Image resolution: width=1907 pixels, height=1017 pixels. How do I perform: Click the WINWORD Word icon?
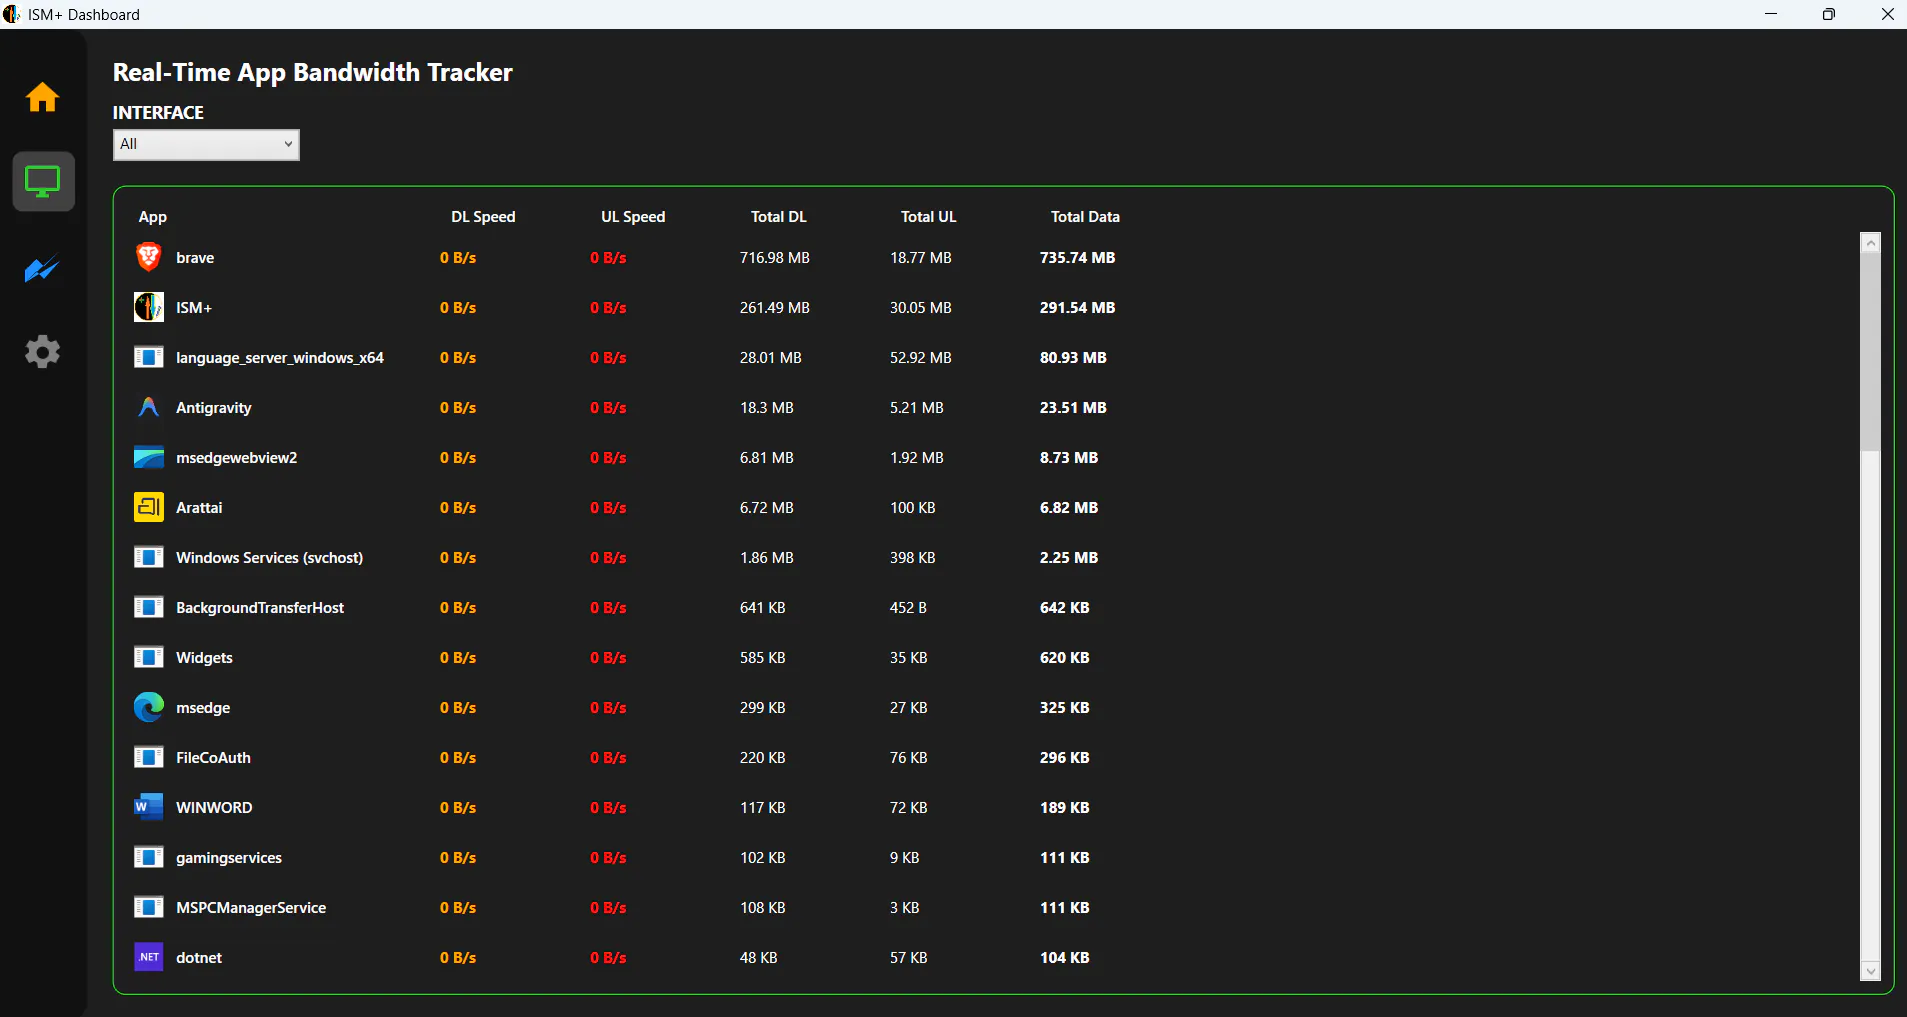(149, 807)
